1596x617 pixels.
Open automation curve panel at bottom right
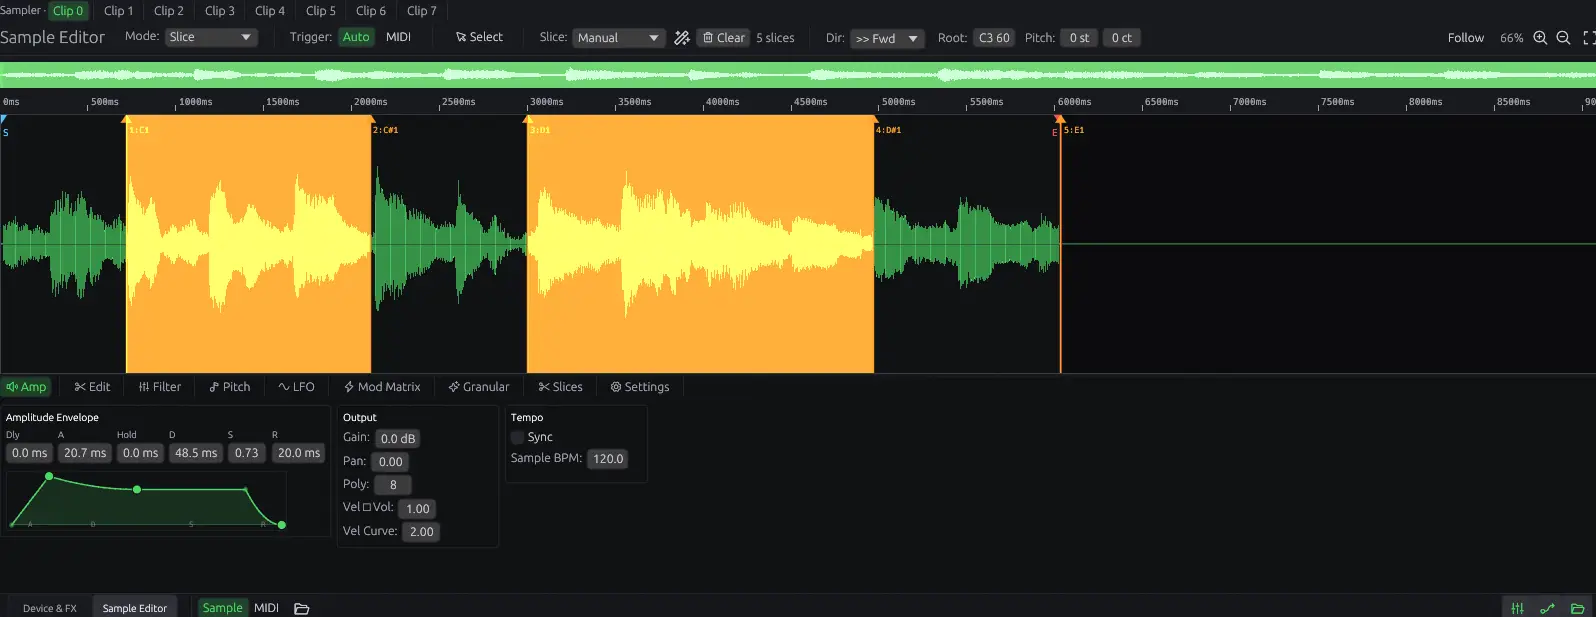tap(1547, 608)
